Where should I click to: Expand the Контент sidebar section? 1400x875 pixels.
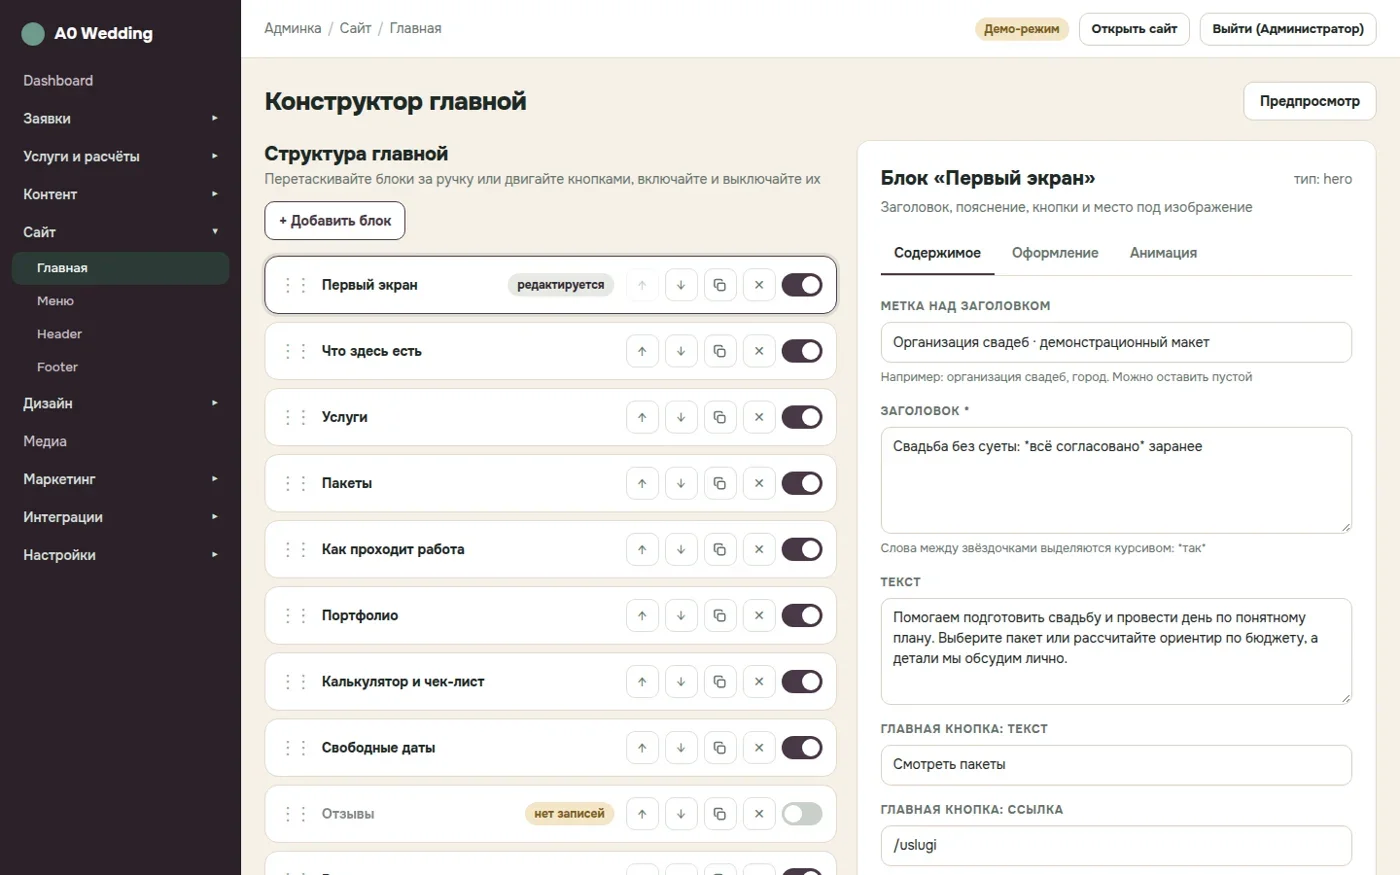point(120,194)
